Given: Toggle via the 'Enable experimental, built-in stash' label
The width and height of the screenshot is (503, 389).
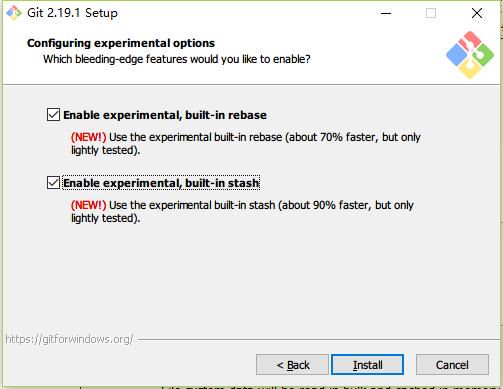Looking at the screenshot, I should pyautogui.click(x=161, y=183).
